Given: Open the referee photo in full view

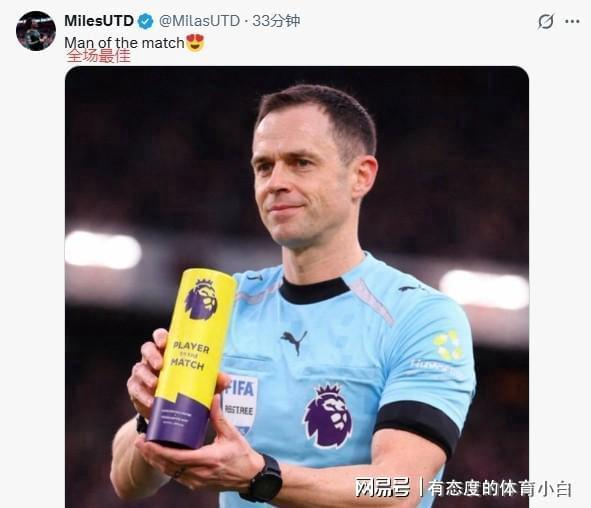Looking at the screenshot, I should tap(297, 287).
